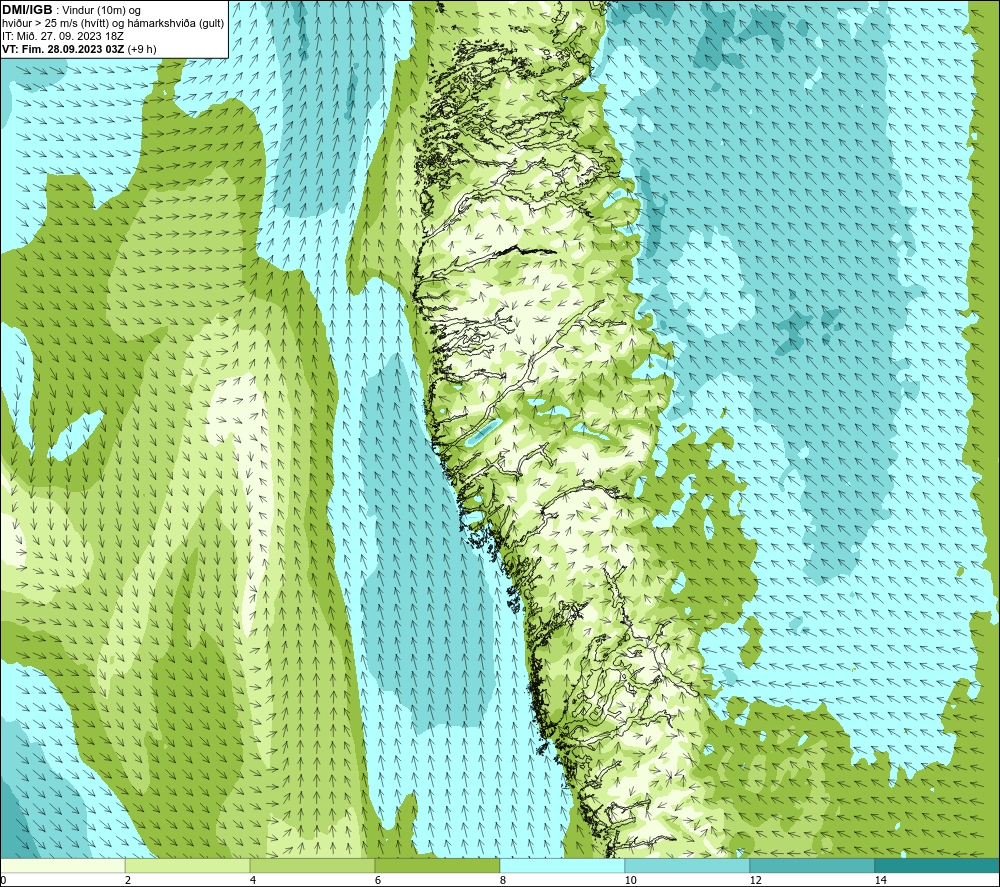Click the legend scale label '14'
Viewport: 1000px width, 887px height.
coord(881,880)
